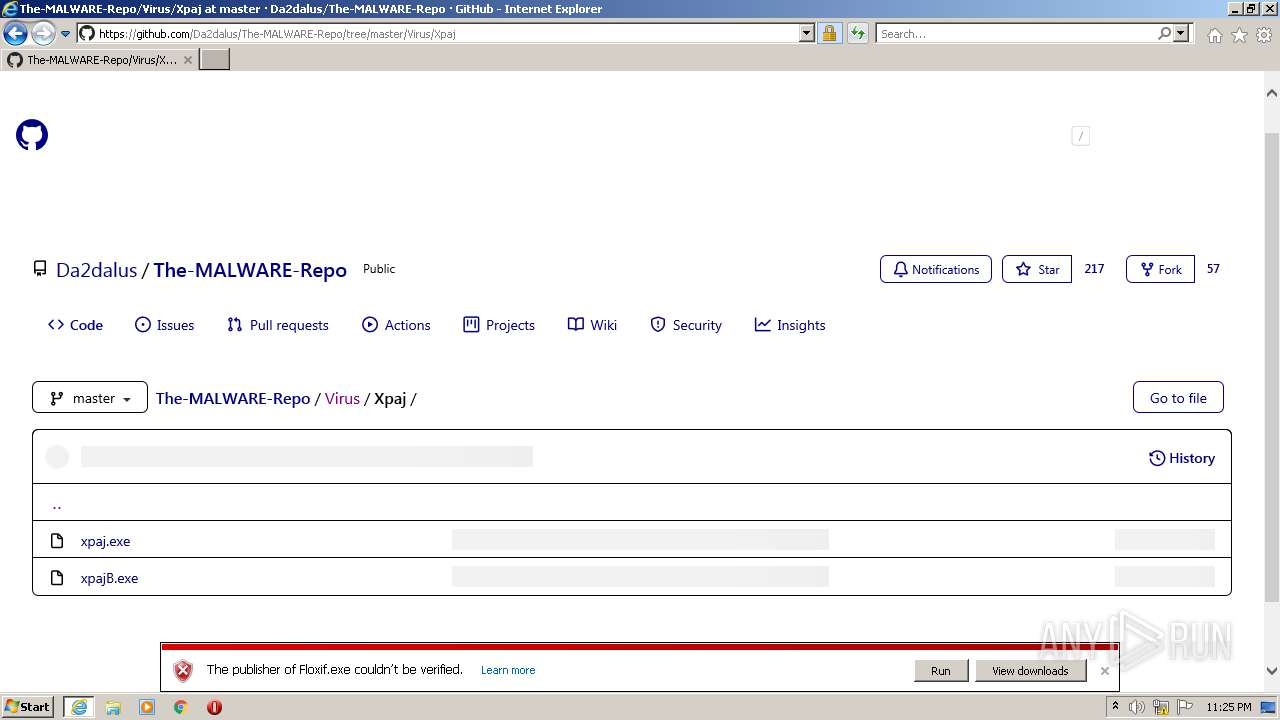Click the browser Forward arrow

point(43,33)
